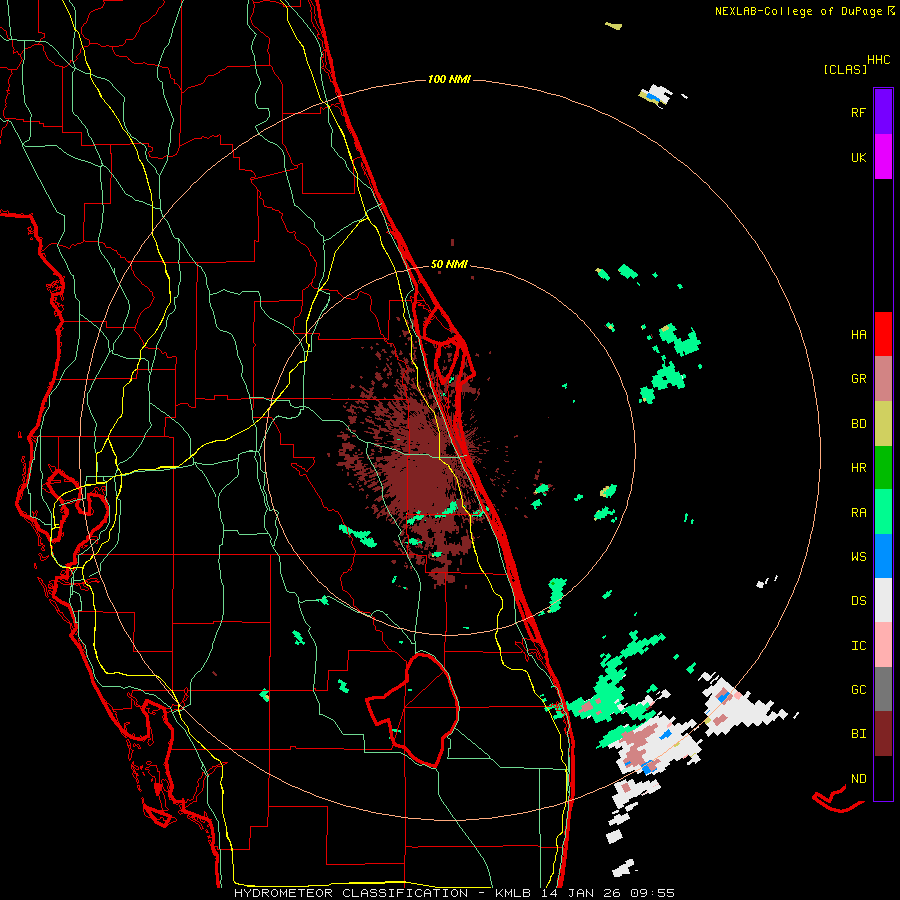This screenshot has height=900, width=900.
Task: Click the HA red legend swatch
Action: point(883,334)
